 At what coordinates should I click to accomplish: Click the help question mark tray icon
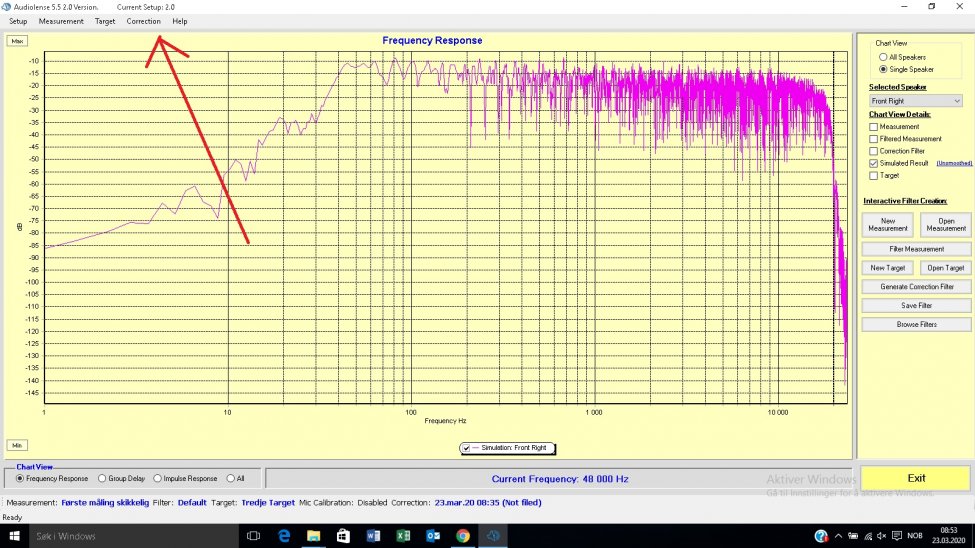[821, 536]
